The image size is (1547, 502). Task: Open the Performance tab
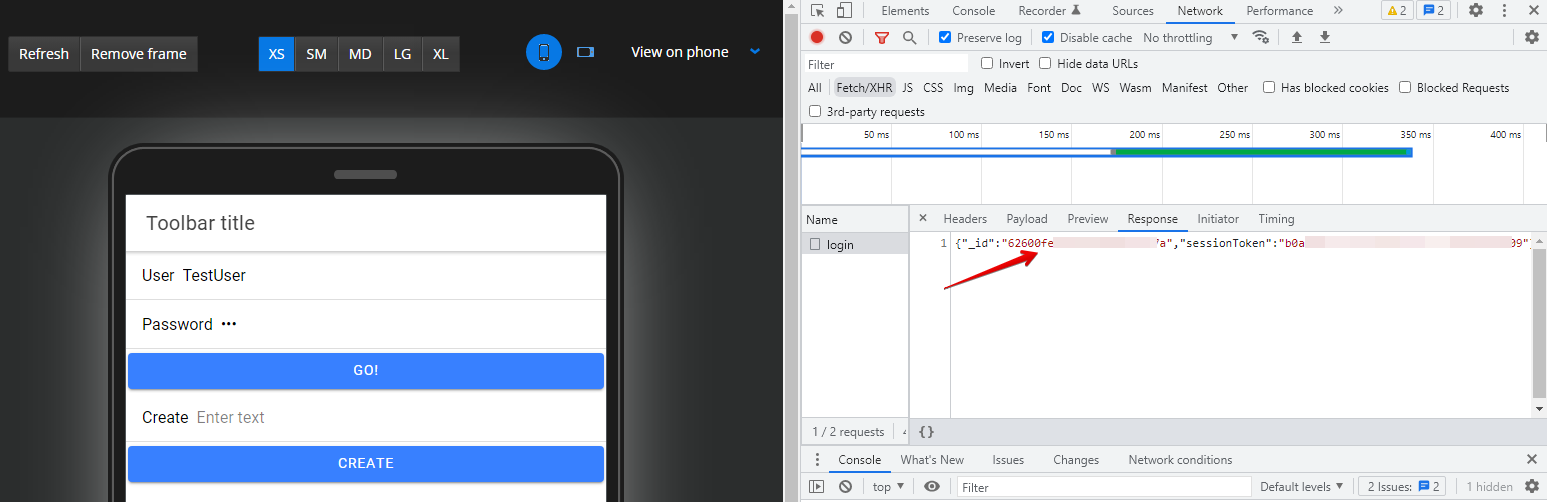[1279, 11]
